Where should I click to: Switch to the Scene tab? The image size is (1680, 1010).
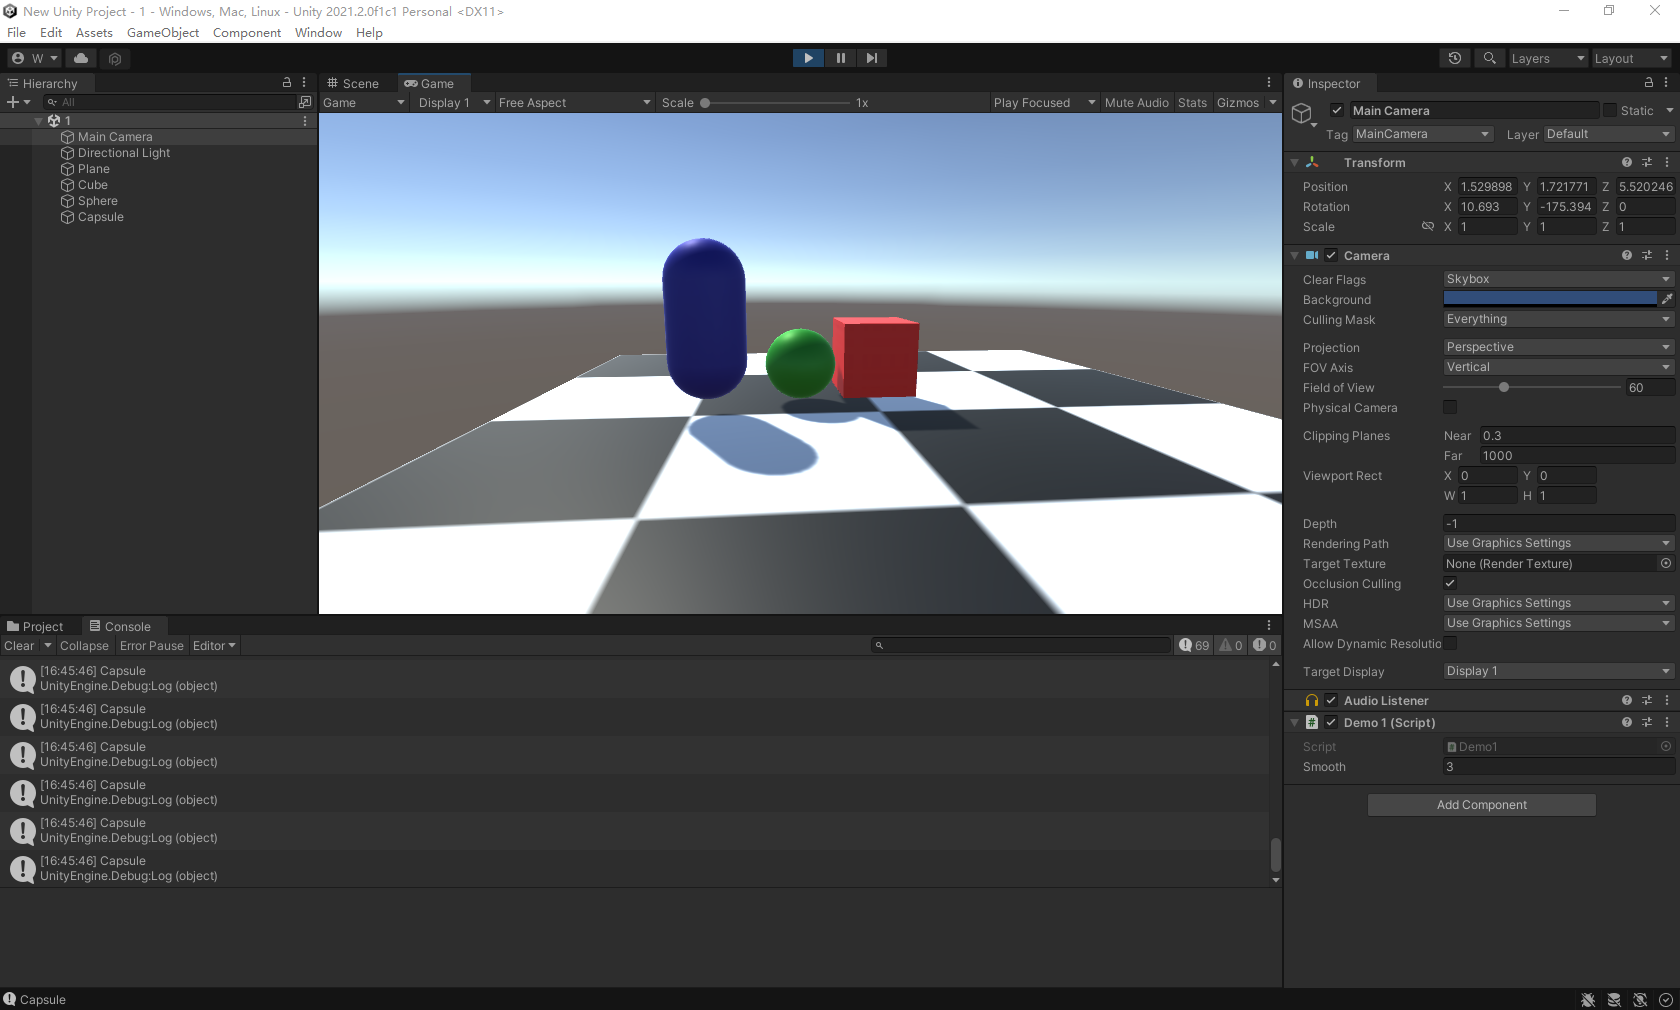tap(355, 83)
